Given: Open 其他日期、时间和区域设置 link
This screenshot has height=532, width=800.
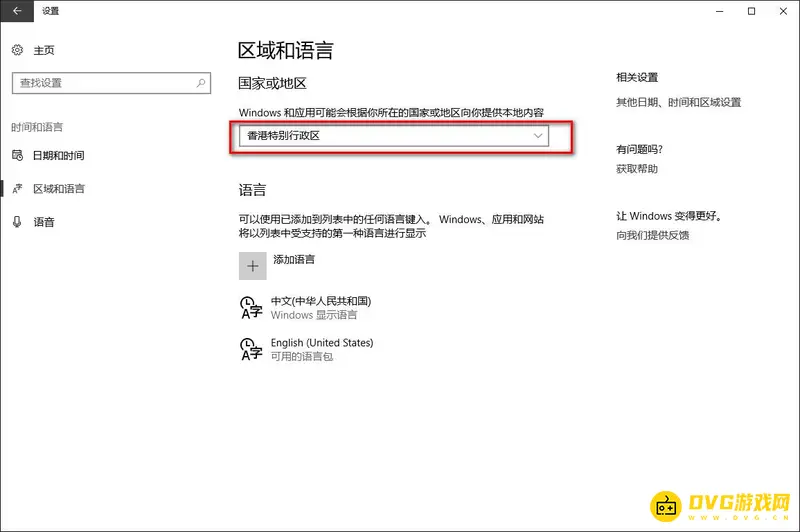Looking at the screenshot, I should pyautogui.click(x=678, y=102).
